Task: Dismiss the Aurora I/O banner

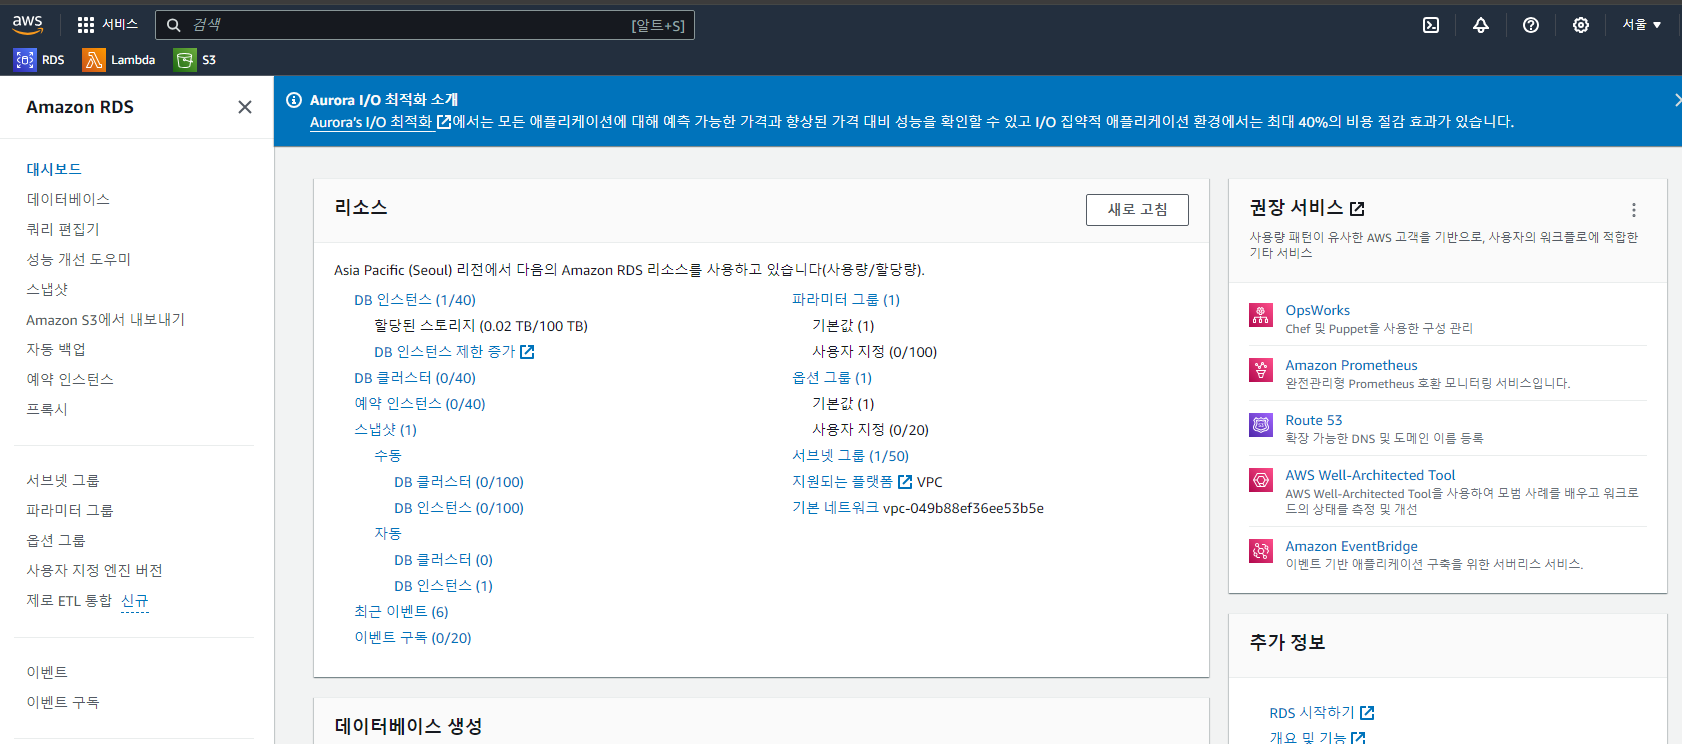Action: pyautogui.click(x=1677, y=100)
